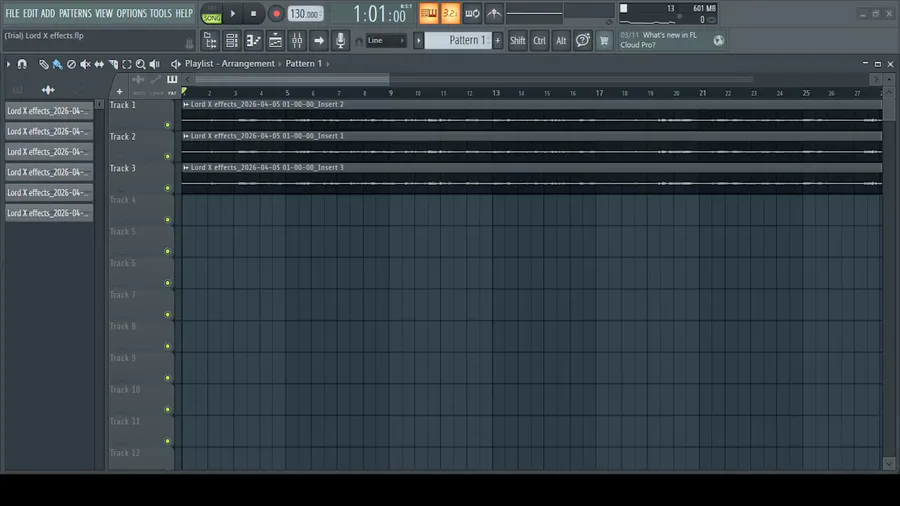Image resolution: width=900 pixels, height=506 pixels.
Task: Add a track with plus button
Action: (119, 92)
